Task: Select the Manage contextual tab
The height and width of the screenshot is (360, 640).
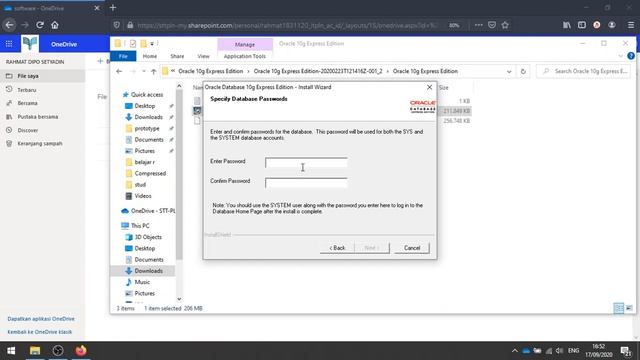Action: pos(245,44)
